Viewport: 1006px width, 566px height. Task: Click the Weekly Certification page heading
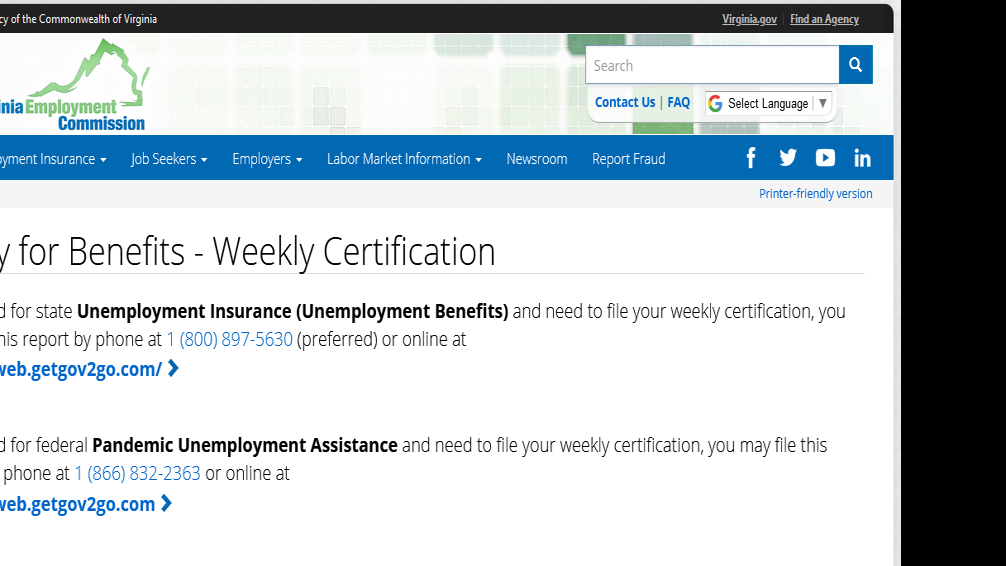tap(248, 251)
